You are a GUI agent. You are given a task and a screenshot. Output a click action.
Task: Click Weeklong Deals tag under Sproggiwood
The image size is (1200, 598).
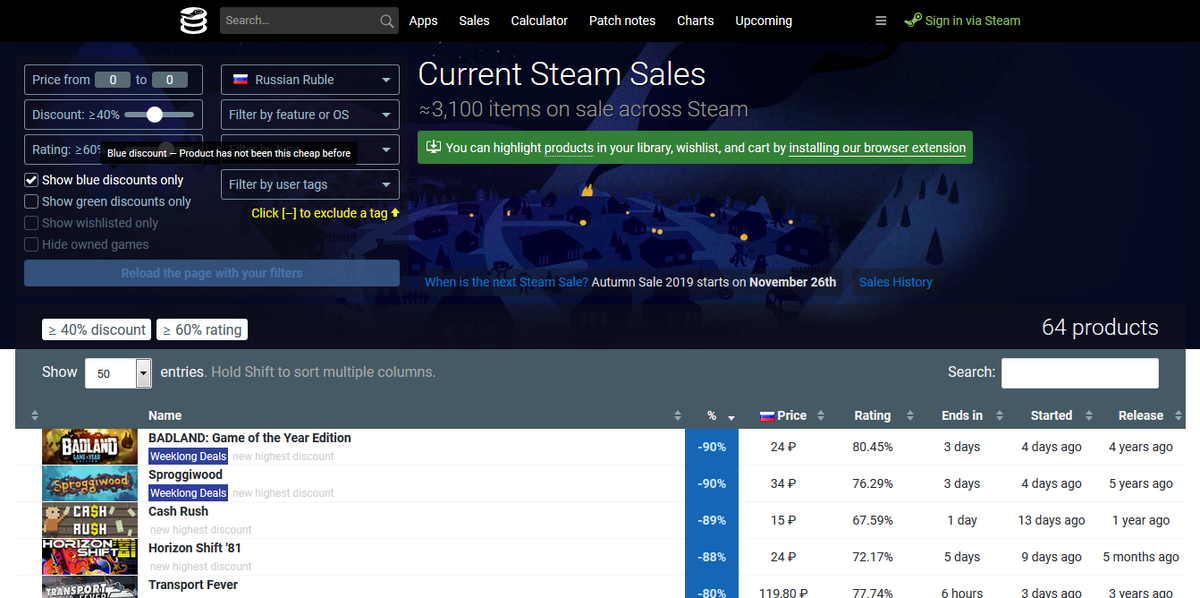pos(188,493)
